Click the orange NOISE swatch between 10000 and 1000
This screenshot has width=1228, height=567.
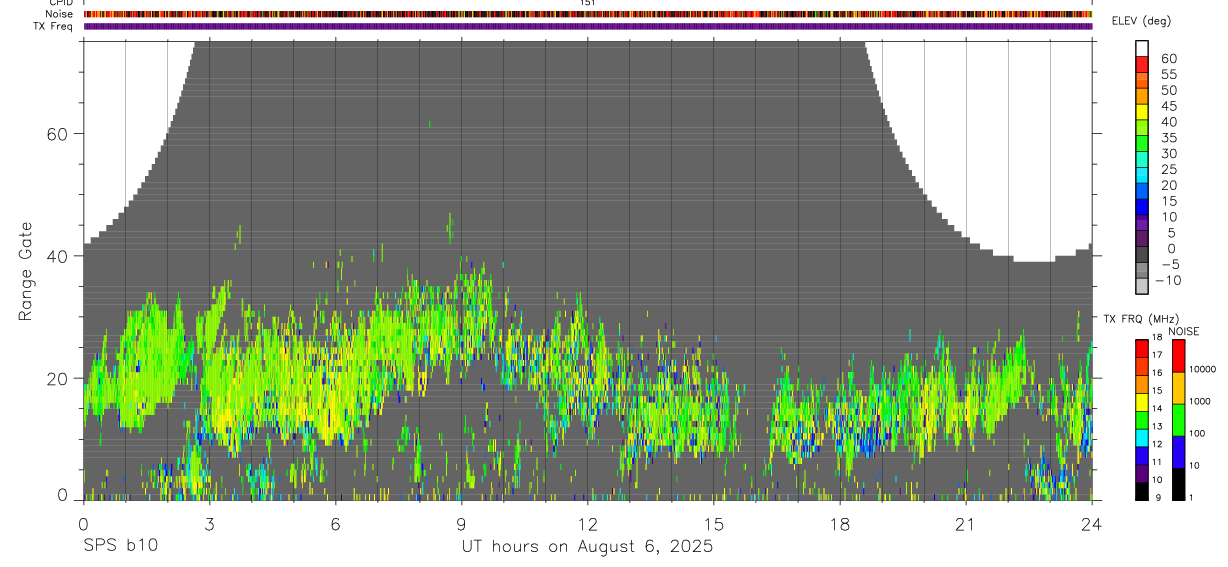click(1179, 387)
